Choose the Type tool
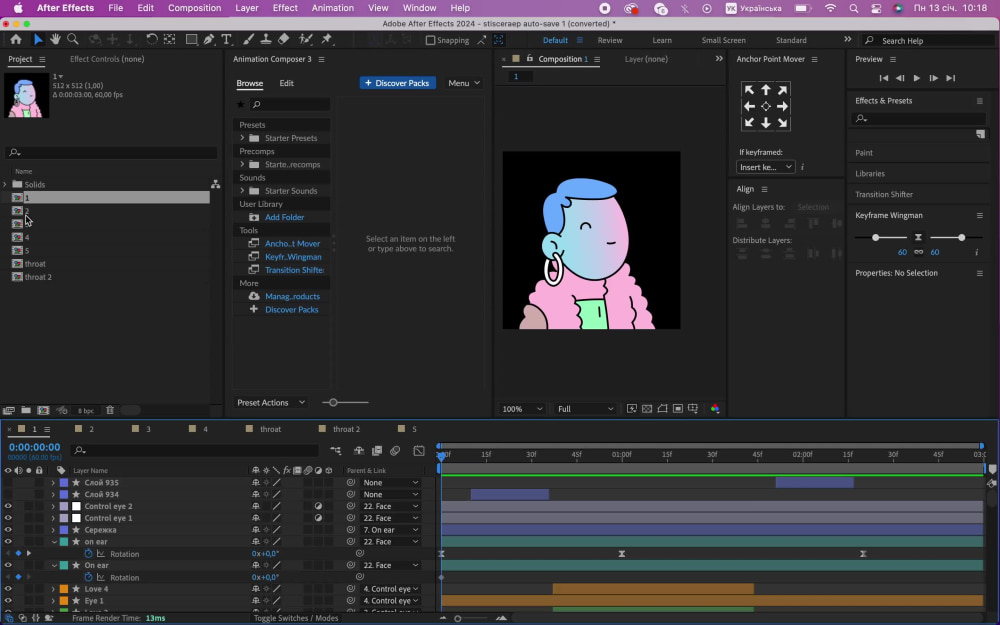1000x625 pixels. tap(227, 39)
